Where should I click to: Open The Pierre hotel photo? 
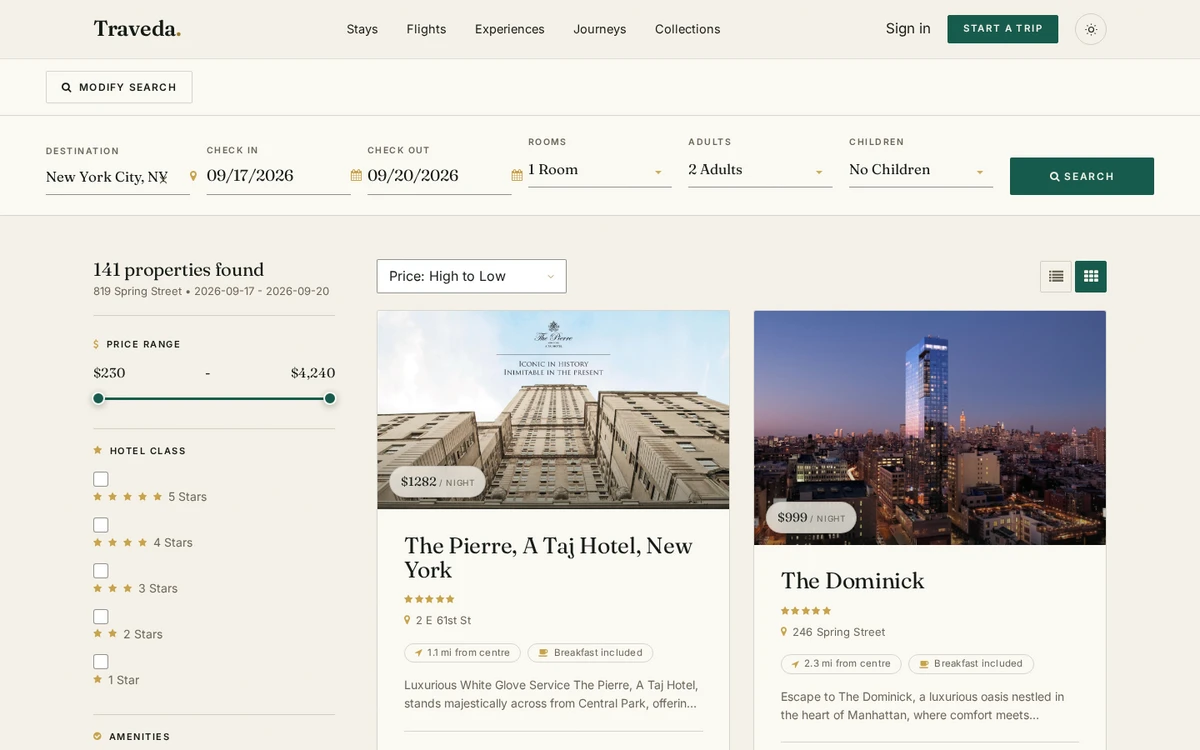(x=553, y=410)
